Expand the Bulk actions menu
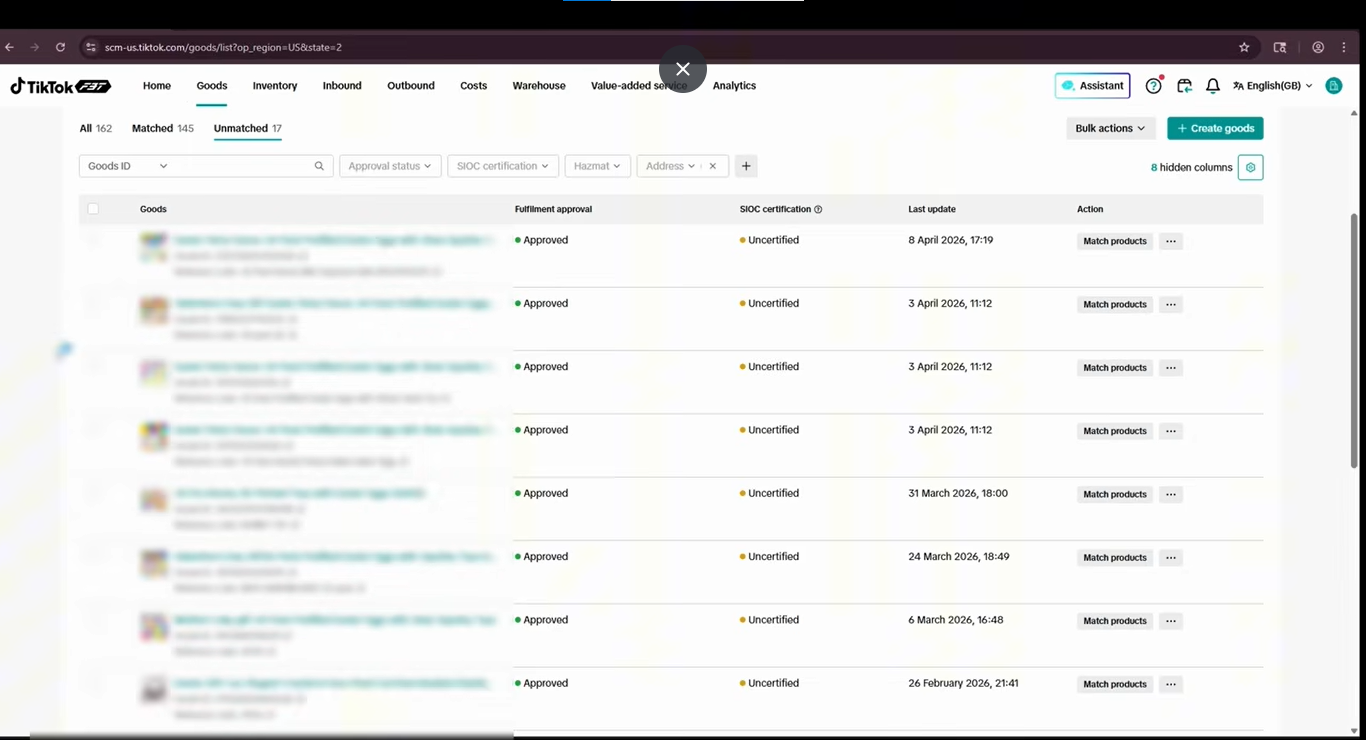Viewport: 1366px width, 740px height. [x=1111, y=128]
